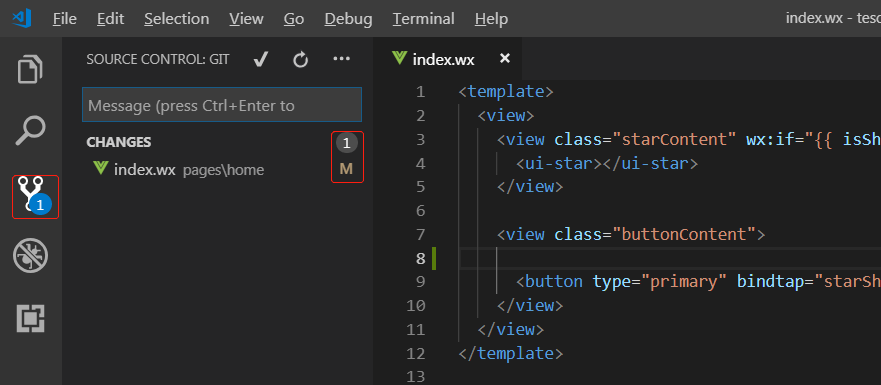Open the Go menu
Image resolution: width=881 pixels, height=385 pixels.
coord(294,19)
